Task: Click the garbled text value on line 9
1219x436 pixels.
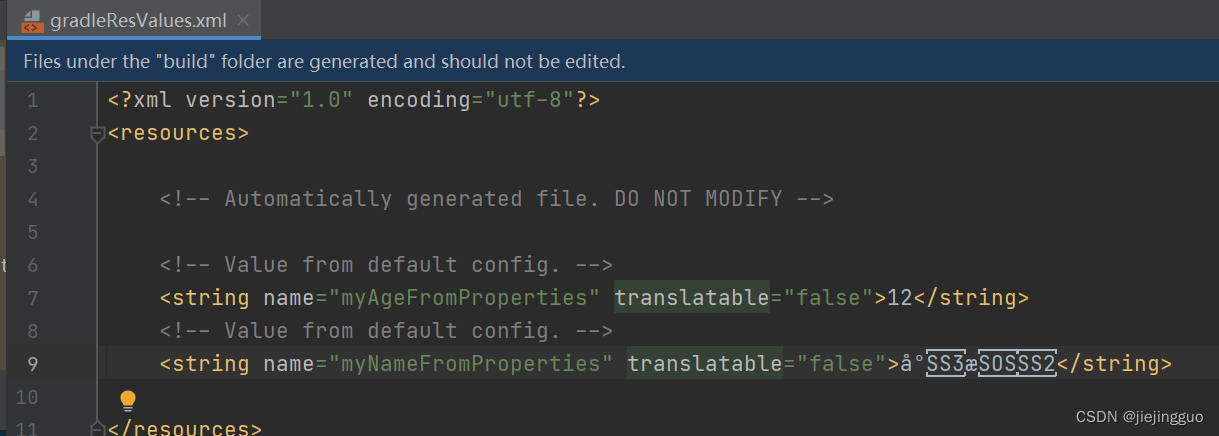Action: pyautogui.click(x=978, y=364)
